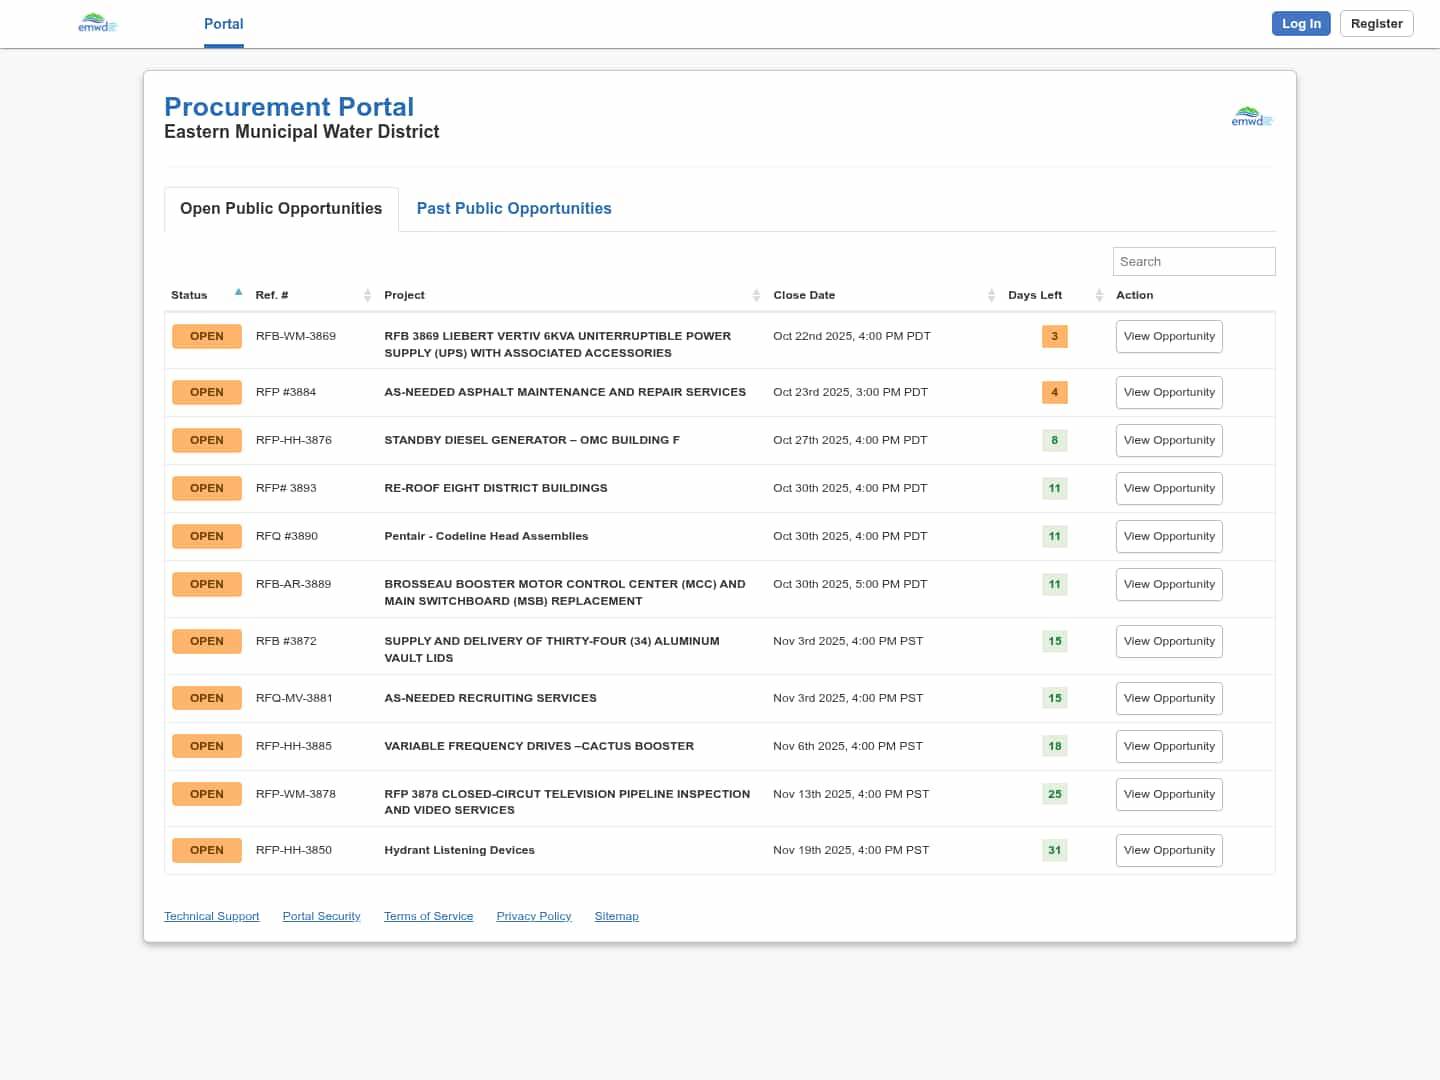Open the Technical Support link
The width and height of the screenshot is (1440, 1080).
[x=211, y=917]
